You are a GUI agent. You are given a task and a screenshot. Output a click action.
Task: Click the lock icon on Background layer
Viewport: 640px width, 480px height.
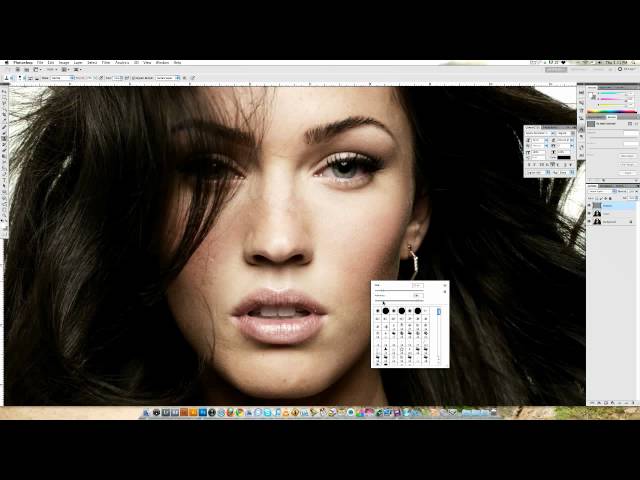click(631, 222)
